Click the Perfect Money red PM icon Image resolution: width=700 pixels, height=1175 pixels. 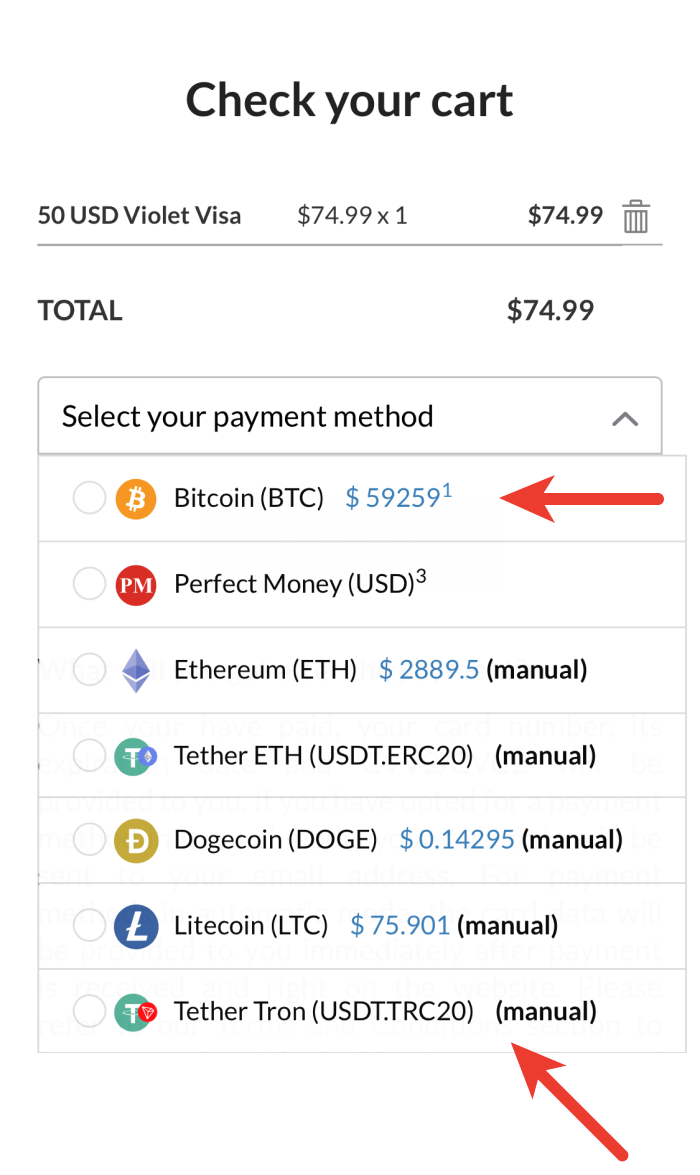pyautogui.click(x=135, y=584)
